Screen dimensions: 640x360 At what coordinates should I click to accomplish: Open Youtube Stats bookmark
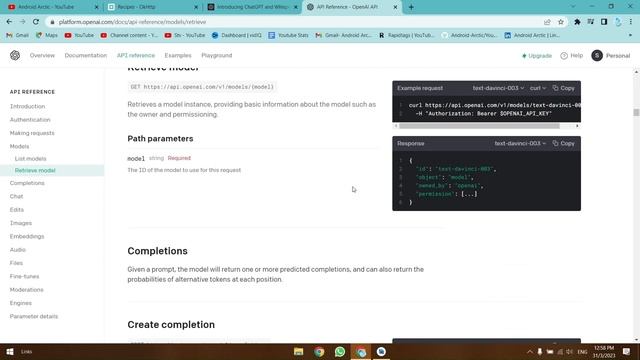(x=288, y=36)
